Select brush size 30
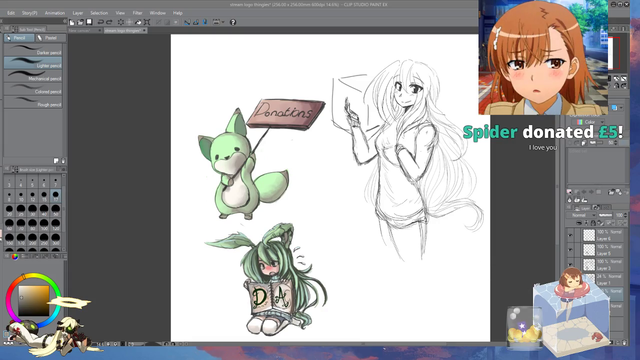The image size is (640, 360). [33, 211]
